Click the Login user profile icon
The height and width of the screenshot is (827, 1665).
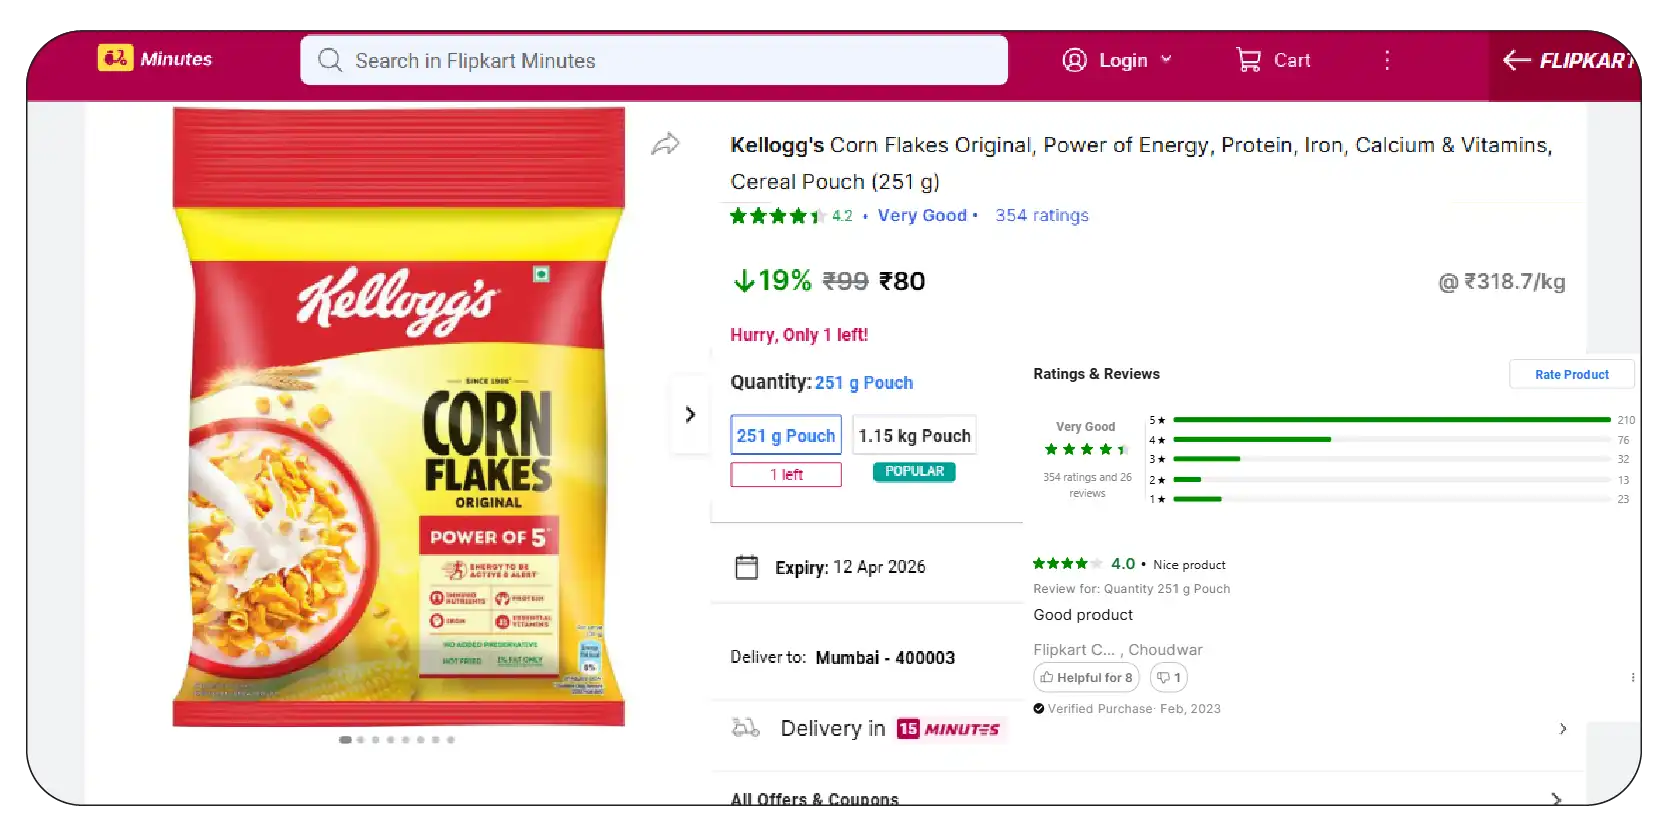pos(1074,61)
